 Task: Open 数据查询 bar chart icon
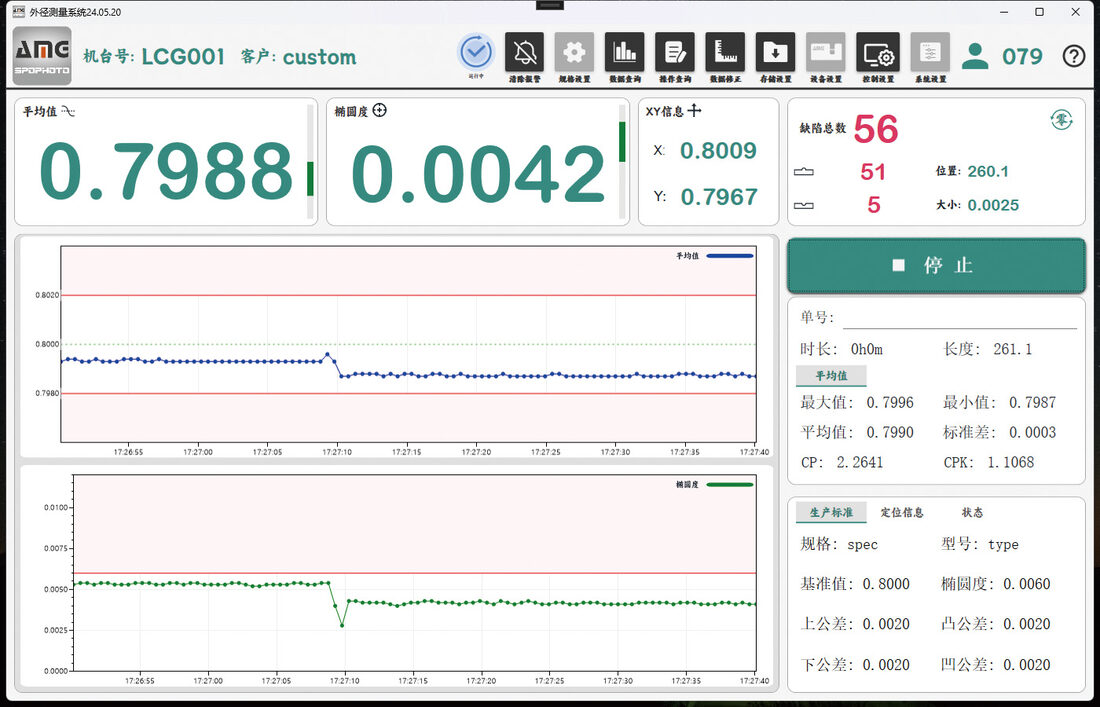pyautogui.click(x=624, y=52)
